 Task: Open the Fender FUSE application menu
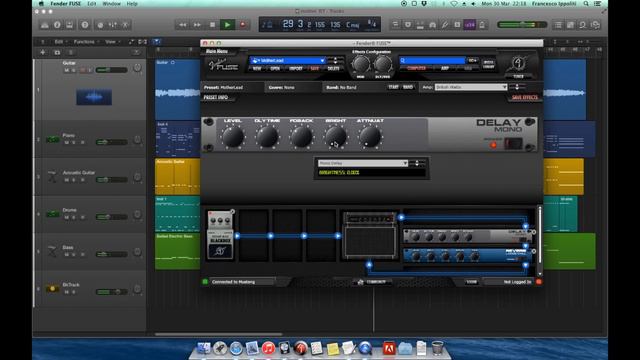[x=65, y=4]
